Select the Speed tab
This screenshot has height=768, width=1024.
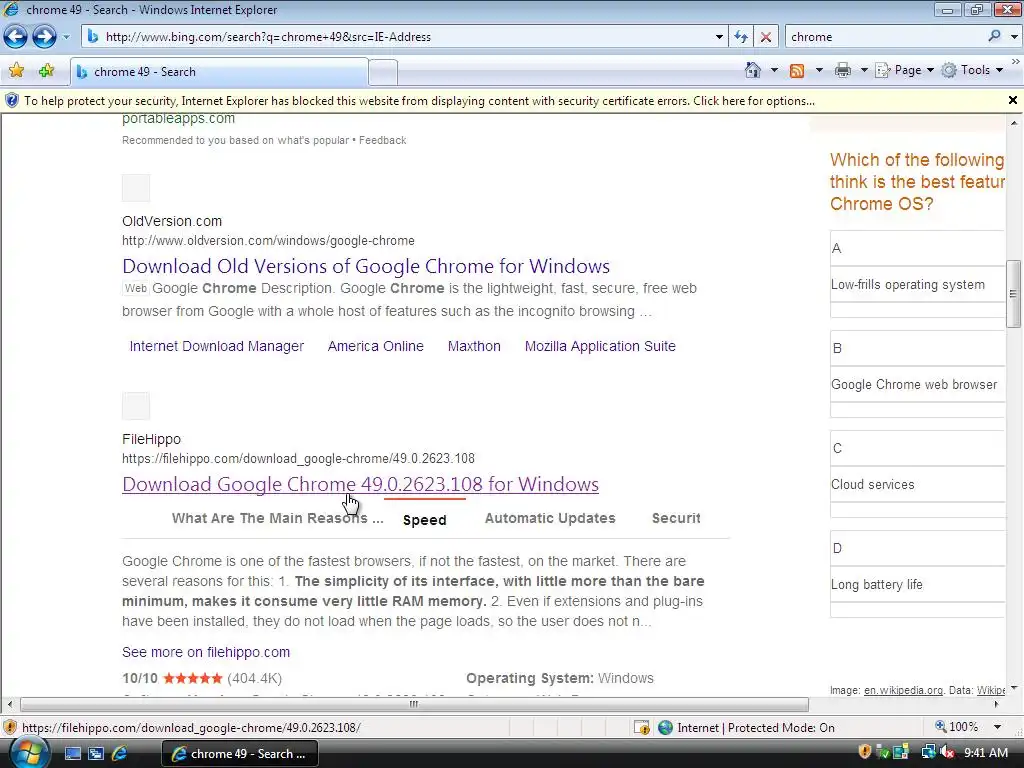coord(424,520)
